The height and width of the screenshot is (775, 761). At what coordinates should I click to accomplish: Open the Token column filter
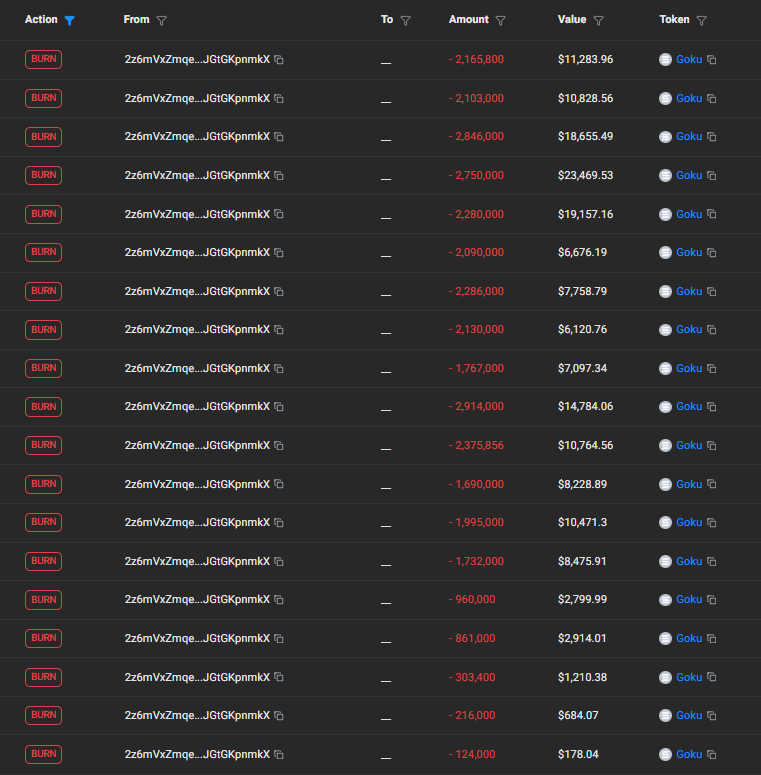point(702,20)
